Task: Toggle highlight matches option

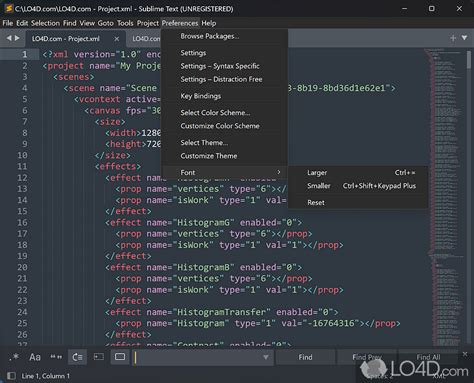Action: [x=120, y=357]
